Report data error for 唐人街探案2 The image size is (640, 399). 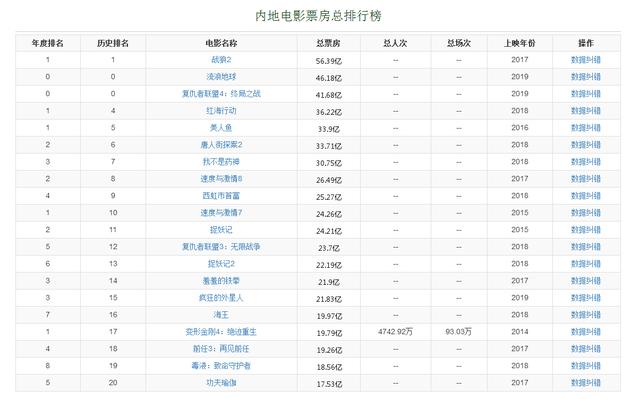point(586,145)
